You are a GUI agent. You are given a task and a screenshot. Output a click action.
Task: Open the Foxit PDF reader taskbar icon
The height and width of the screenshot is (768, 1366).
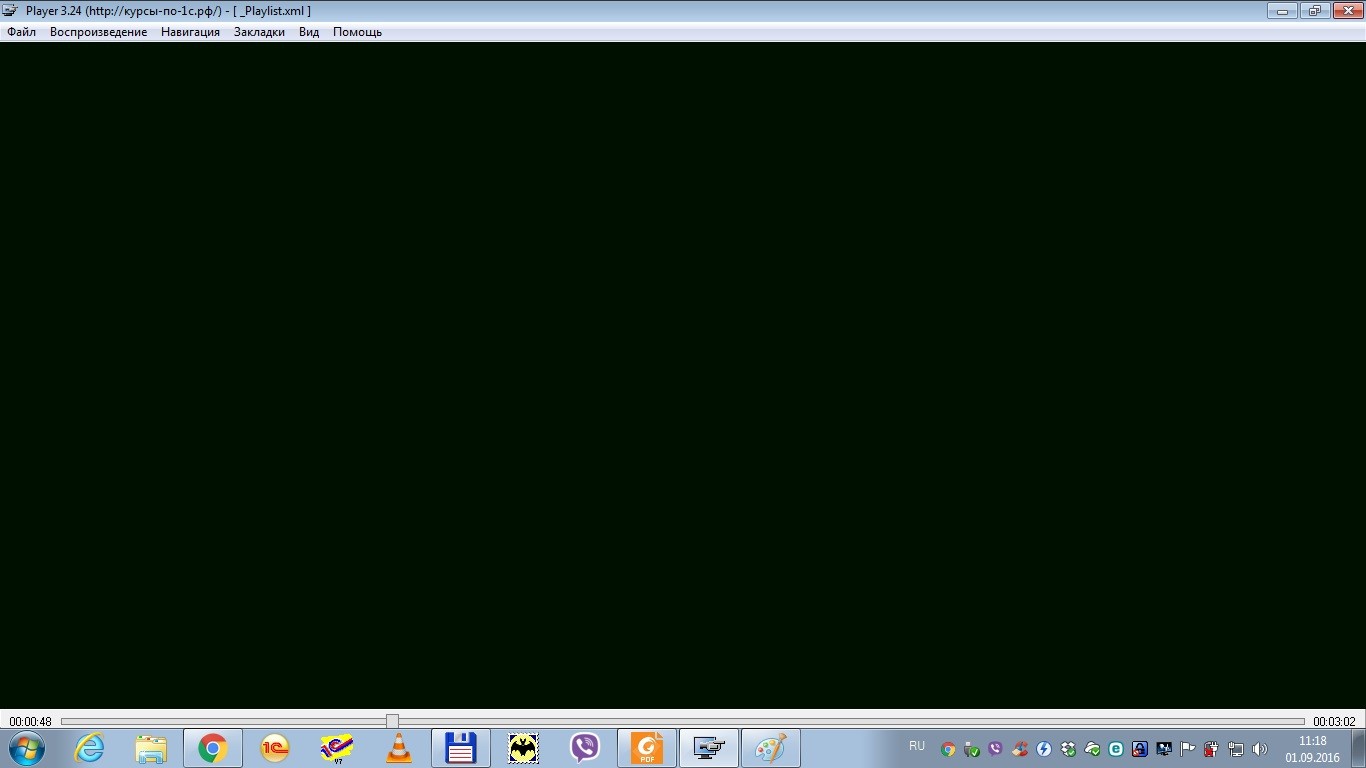pos(646,748)
